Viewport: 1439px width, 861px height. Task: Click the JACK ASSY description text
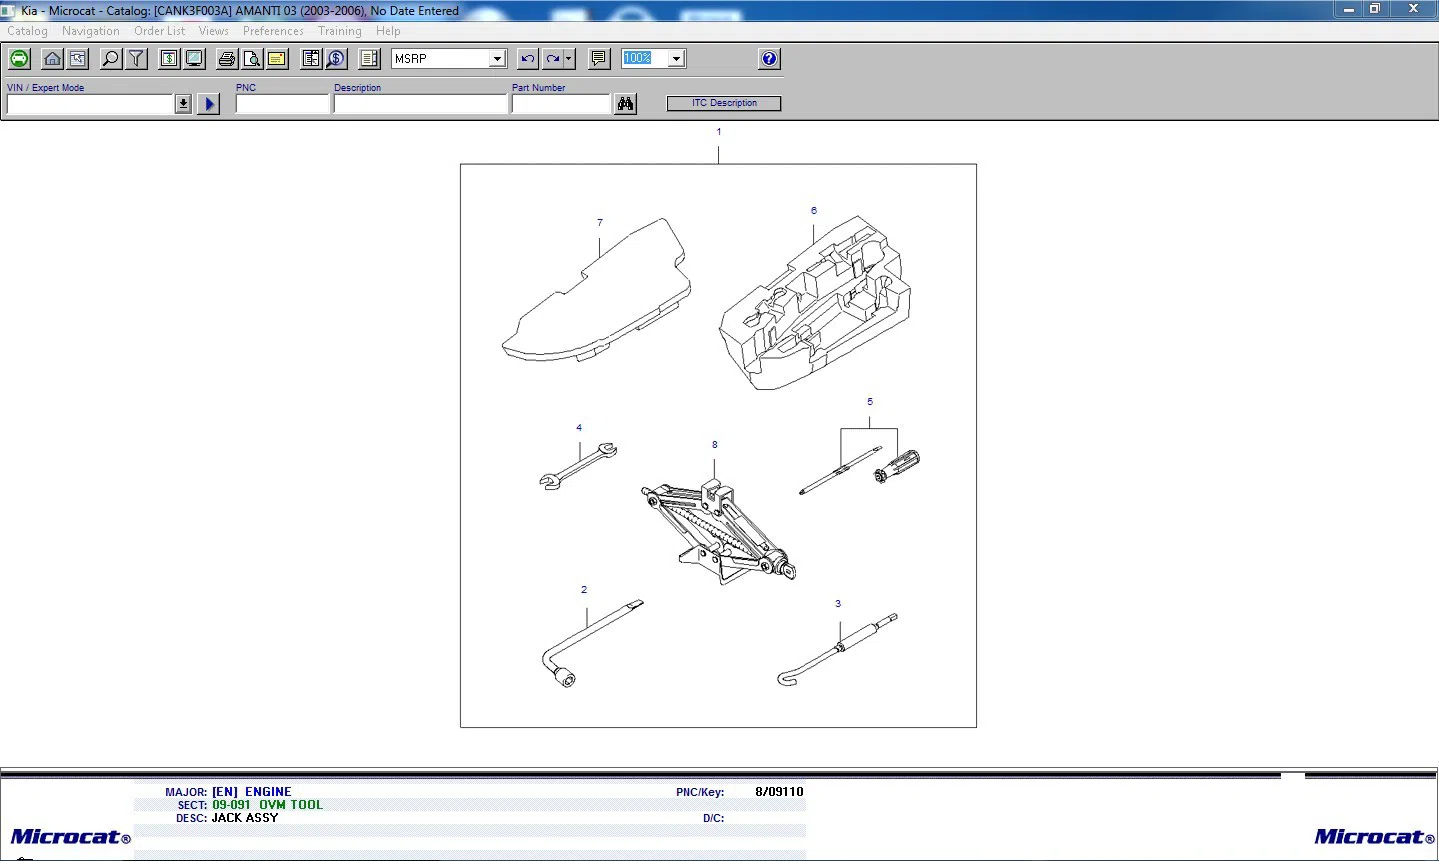tap(245, 818)
